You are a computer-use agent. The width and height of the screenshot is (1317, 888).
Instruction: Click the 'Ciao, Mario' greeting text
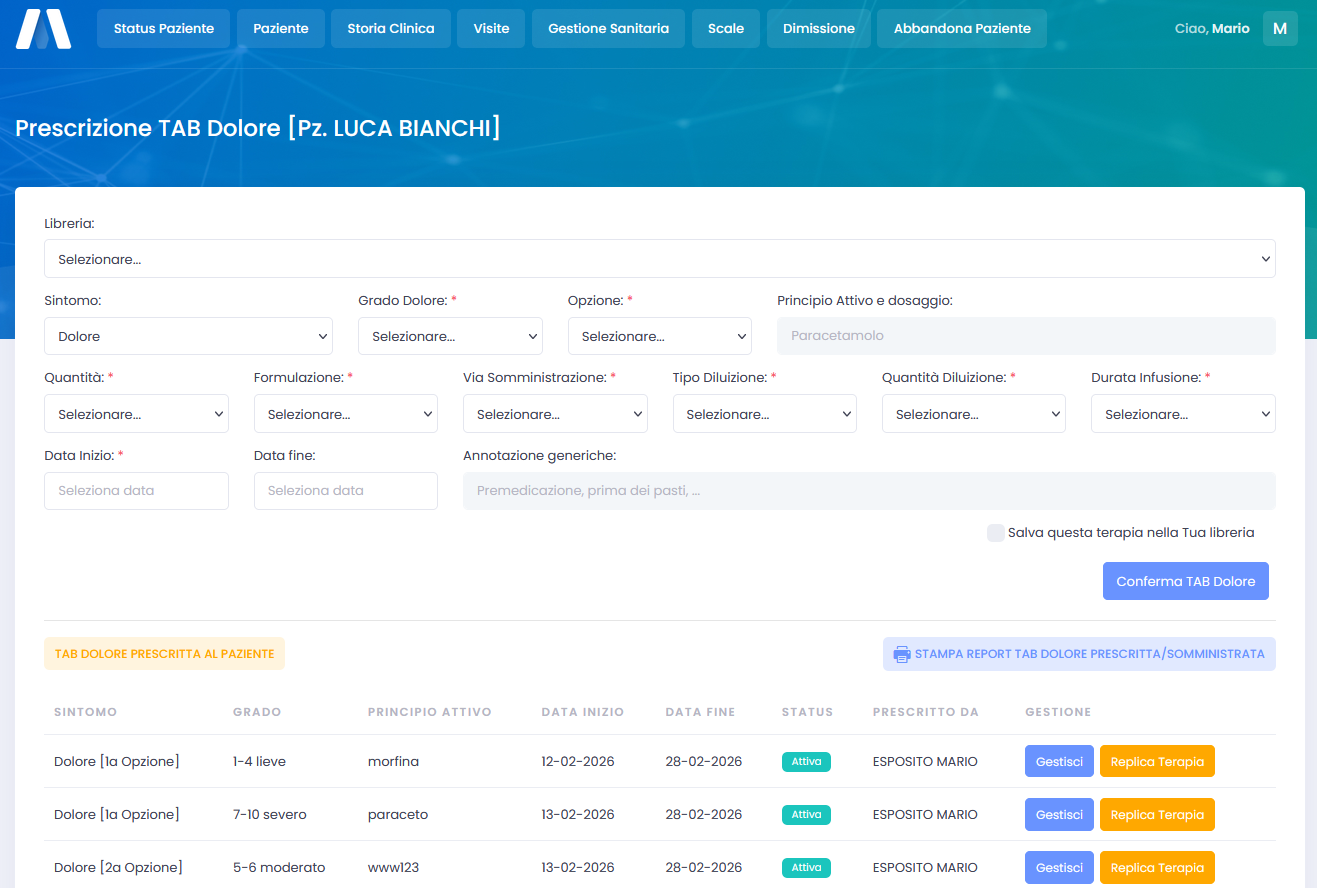[x=1212, y=29]
